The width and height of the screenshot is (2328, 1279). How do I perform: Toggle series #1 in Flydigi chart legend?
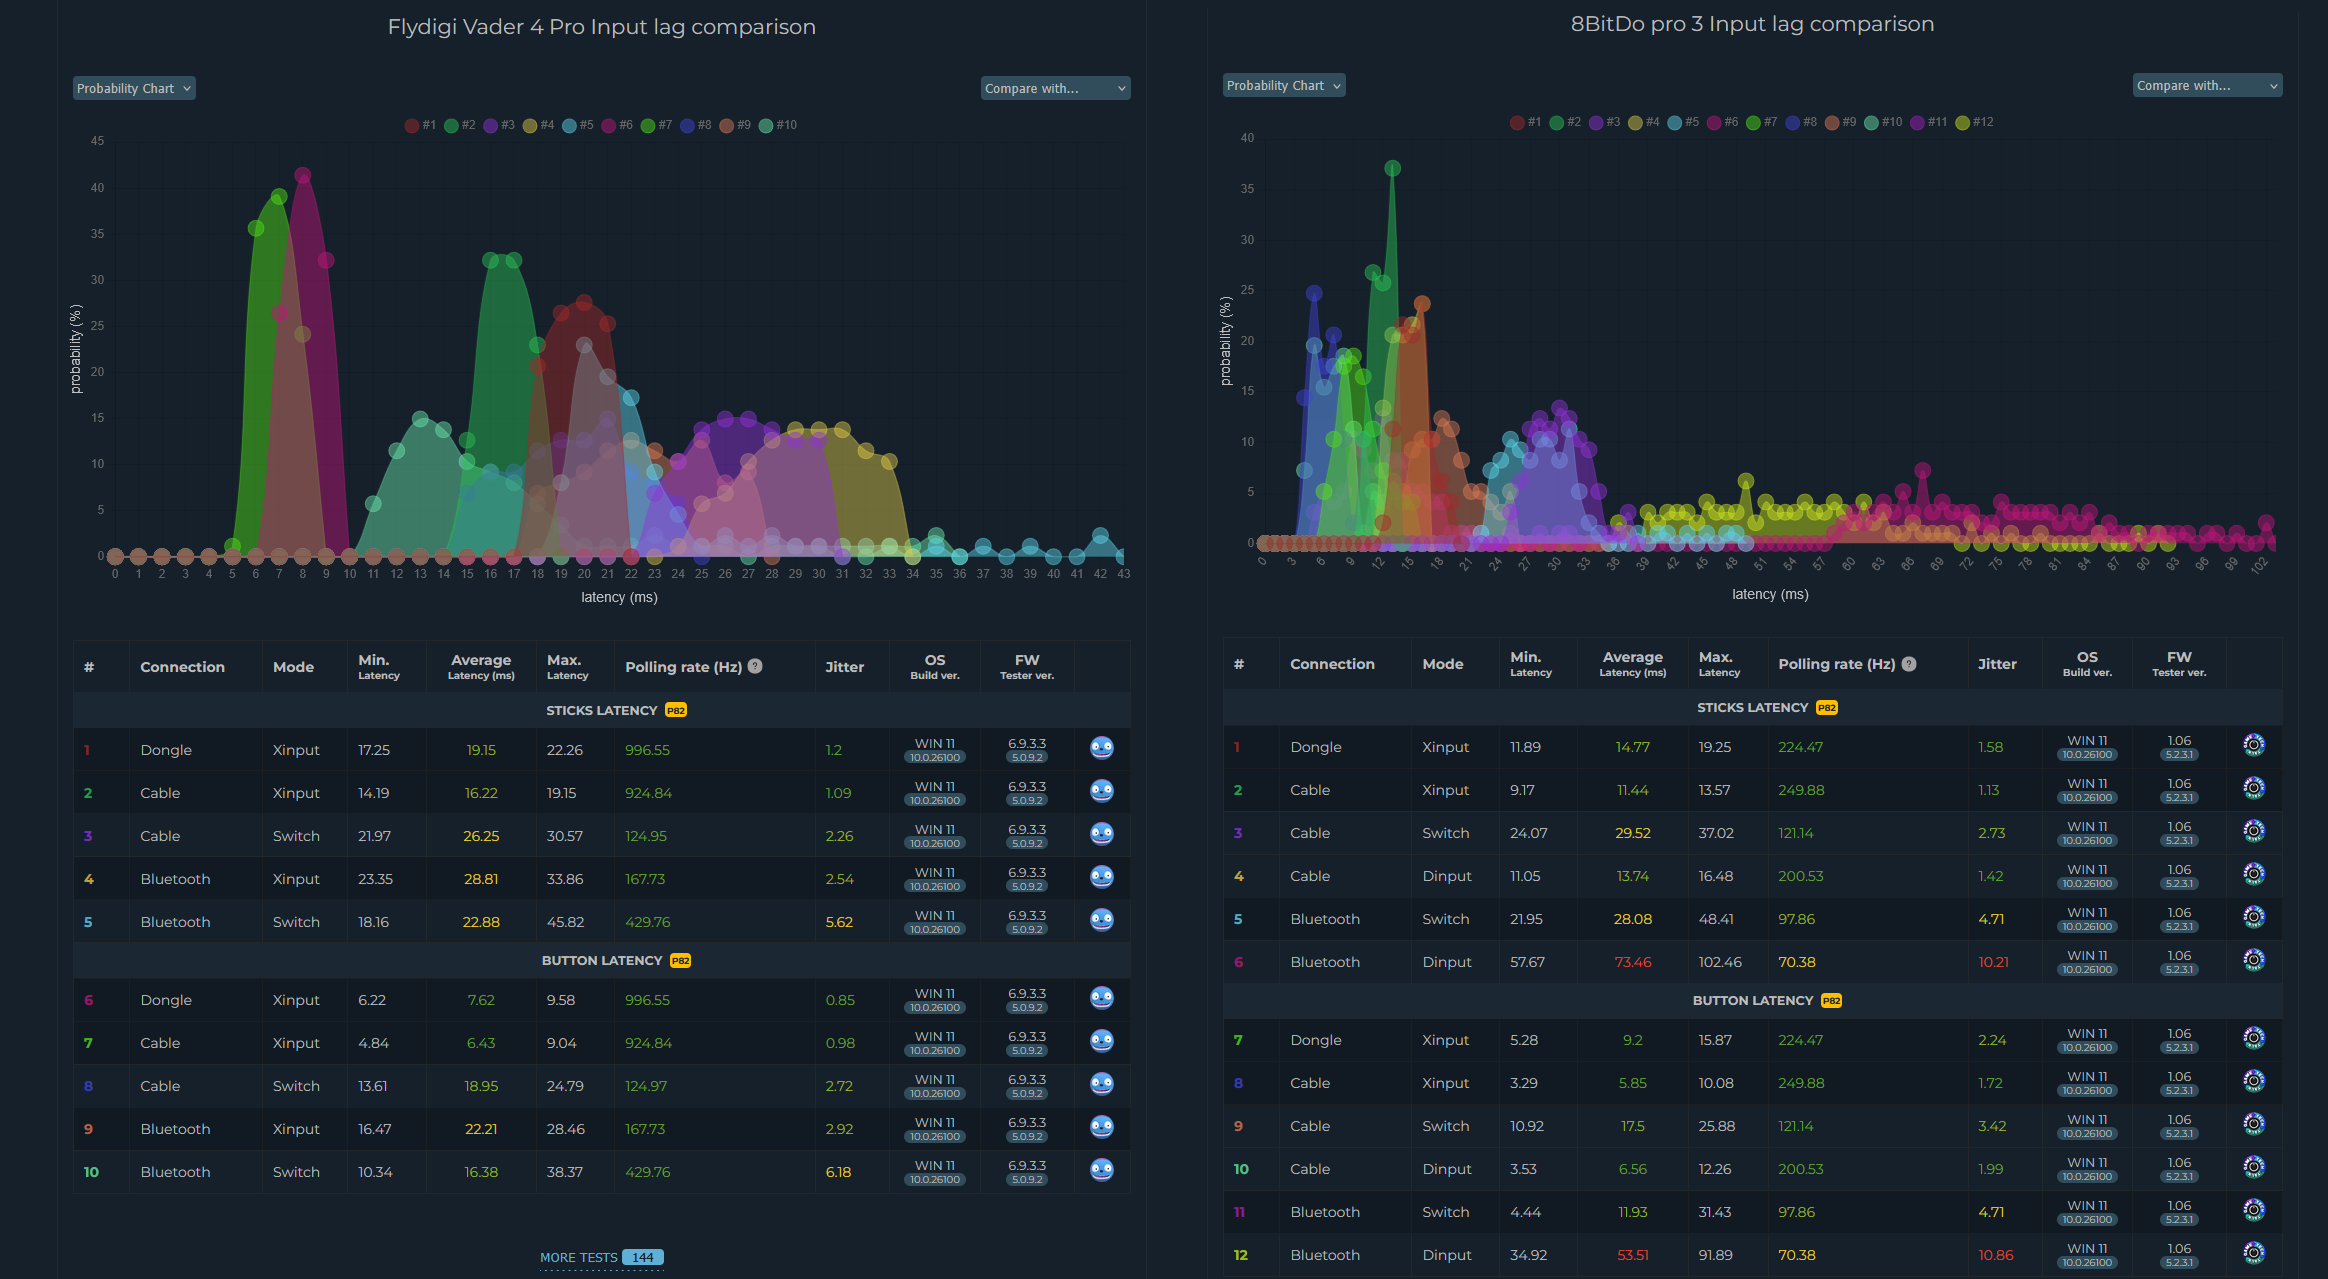pos(420,125)
